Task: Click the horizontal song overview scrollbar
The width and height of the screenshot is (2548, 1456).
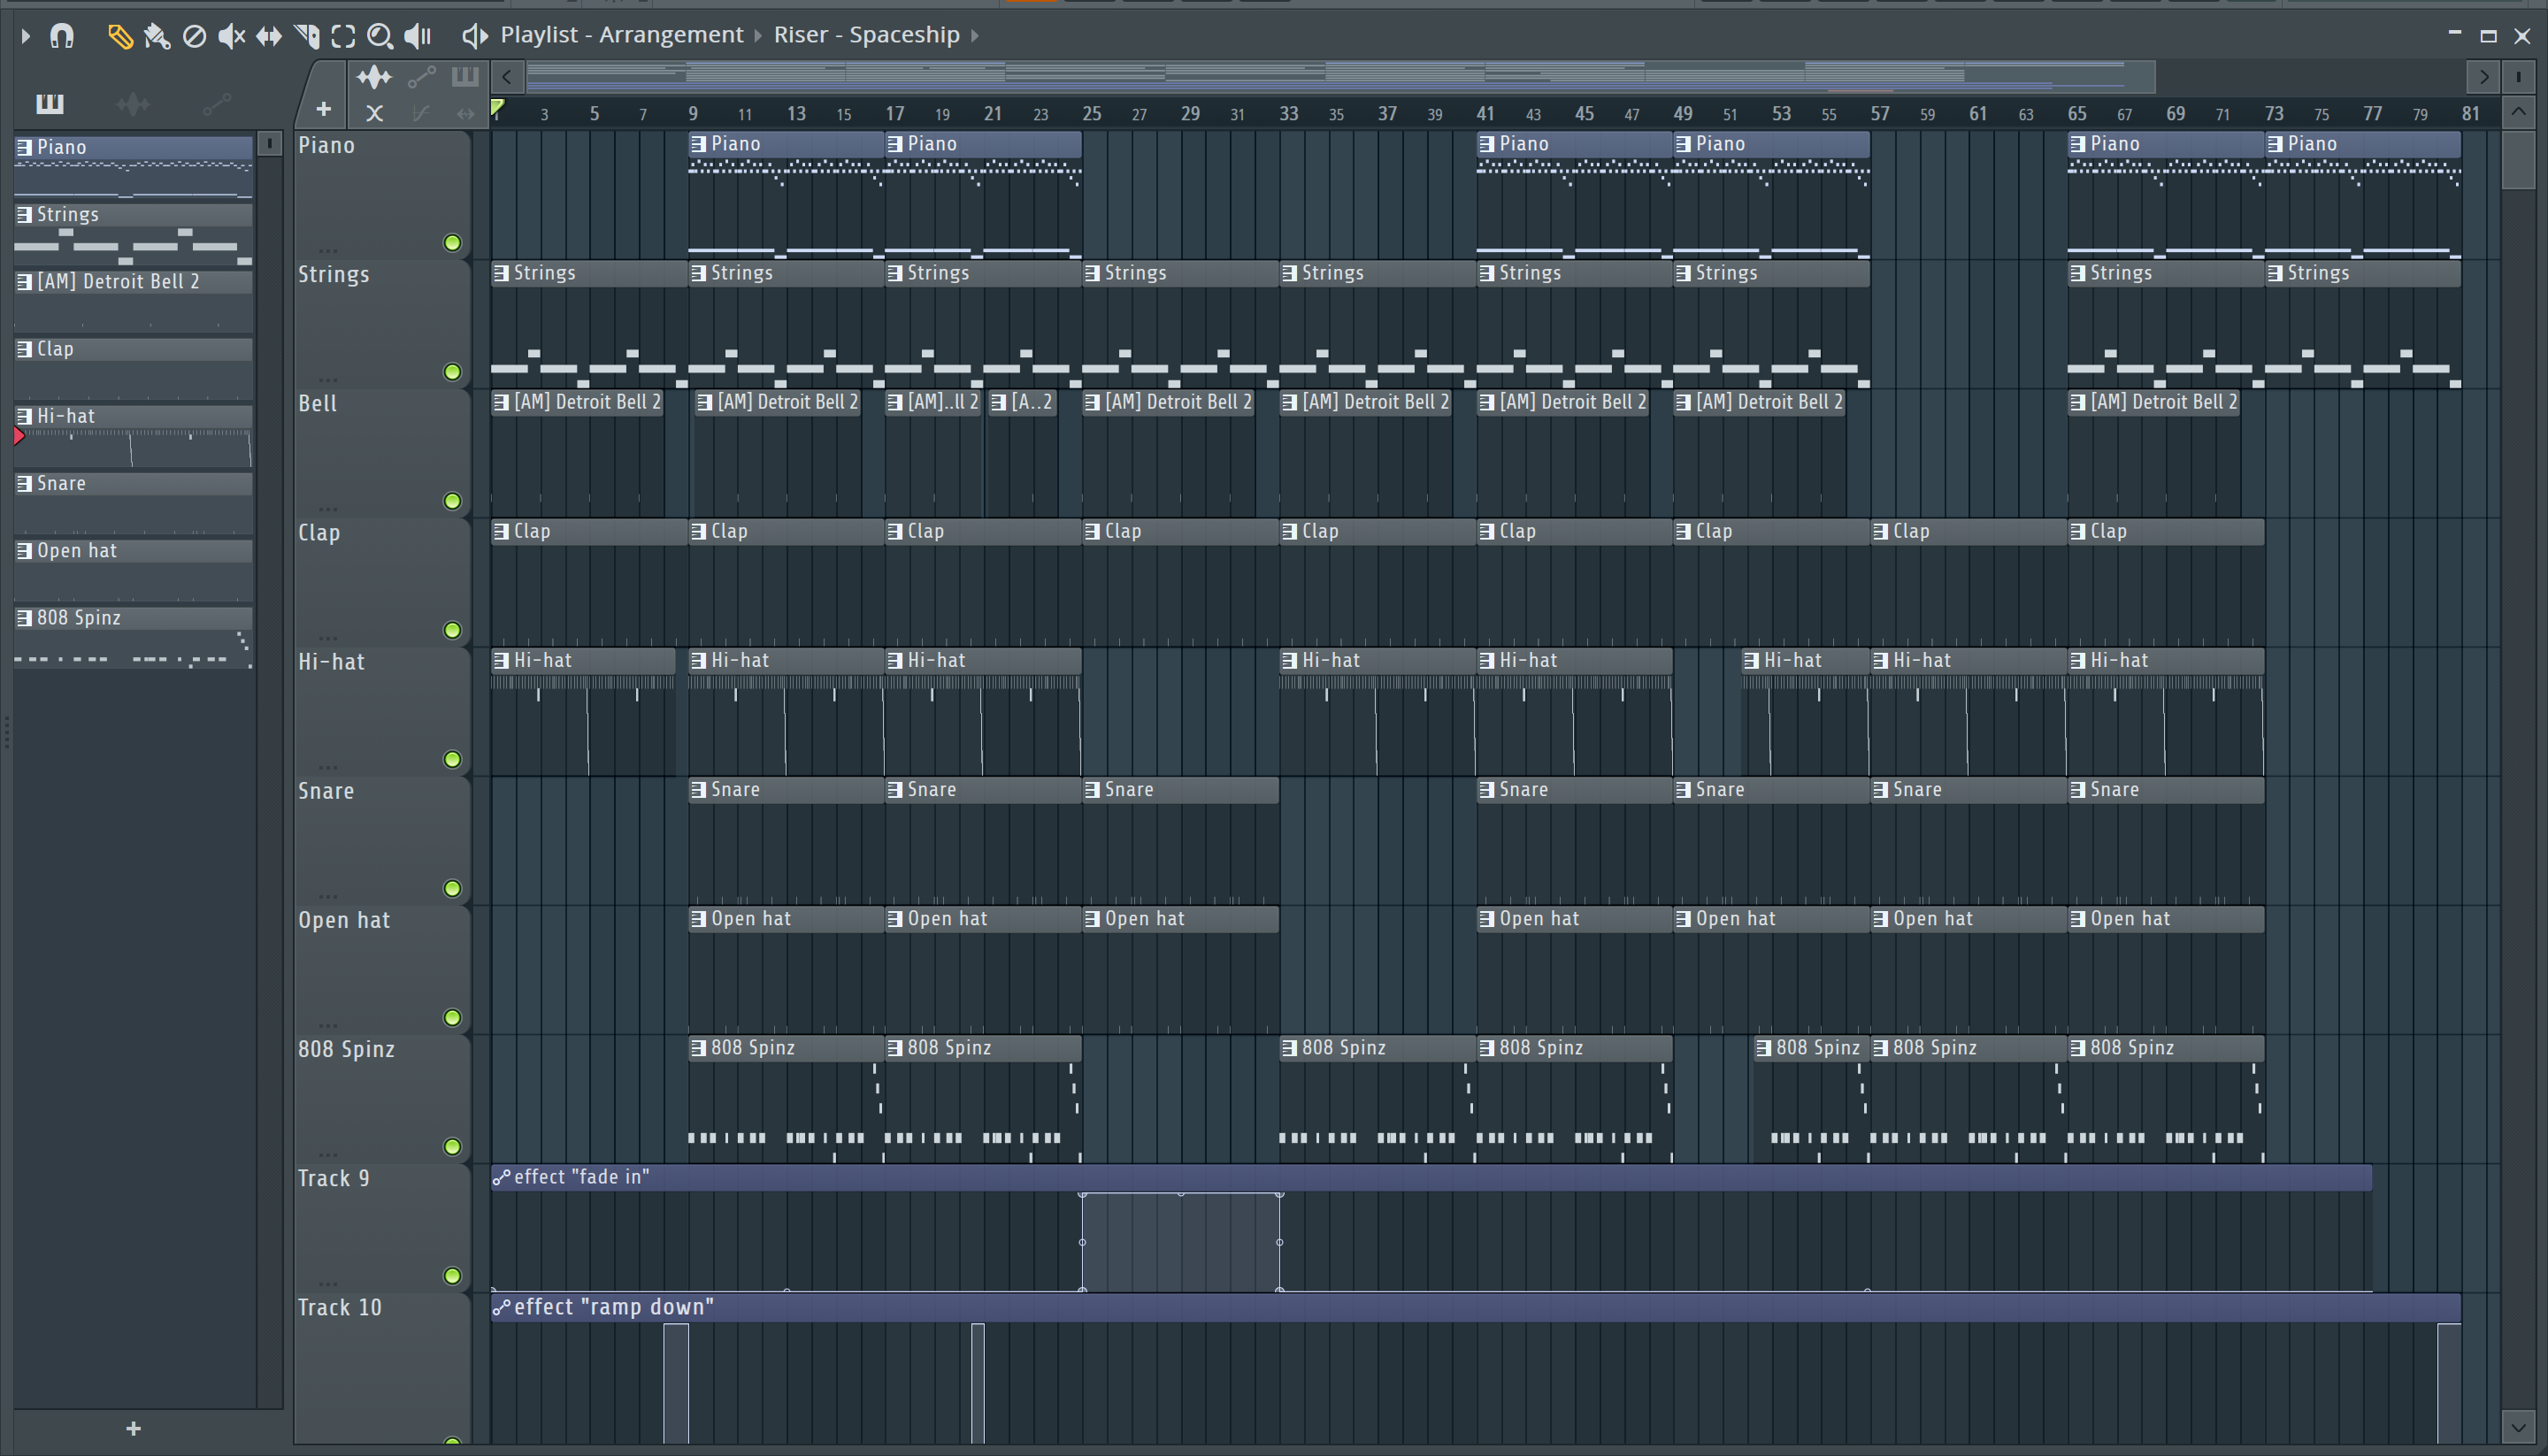Action: pyautogui.click(x=1340, y=76)
